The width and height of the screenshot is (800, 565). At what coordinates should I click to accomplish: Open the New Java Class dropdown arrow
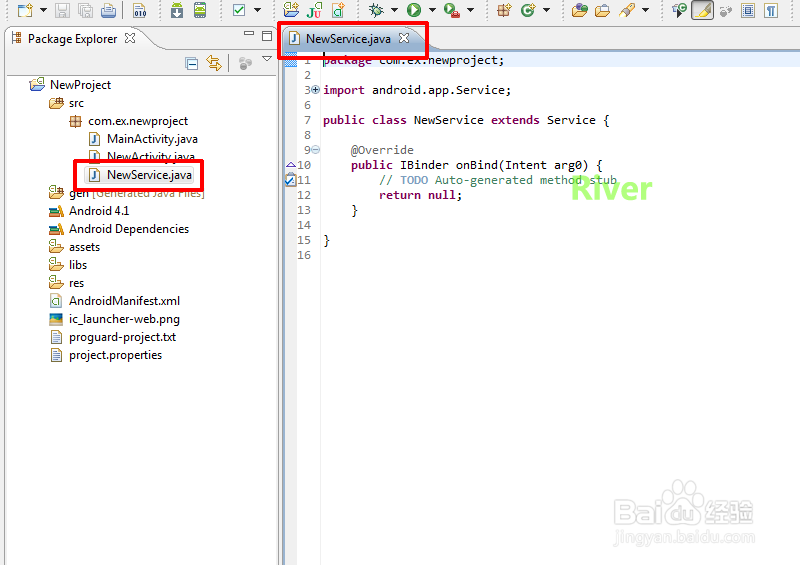[546, 10]
